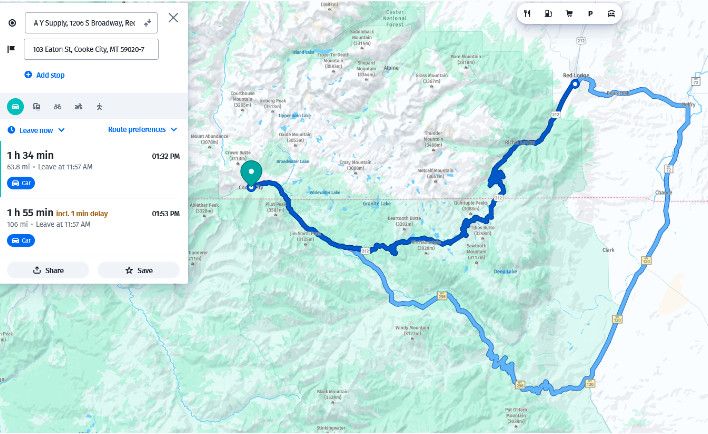
Task: Show hotels using the bed icon
Action: [611, 14]
